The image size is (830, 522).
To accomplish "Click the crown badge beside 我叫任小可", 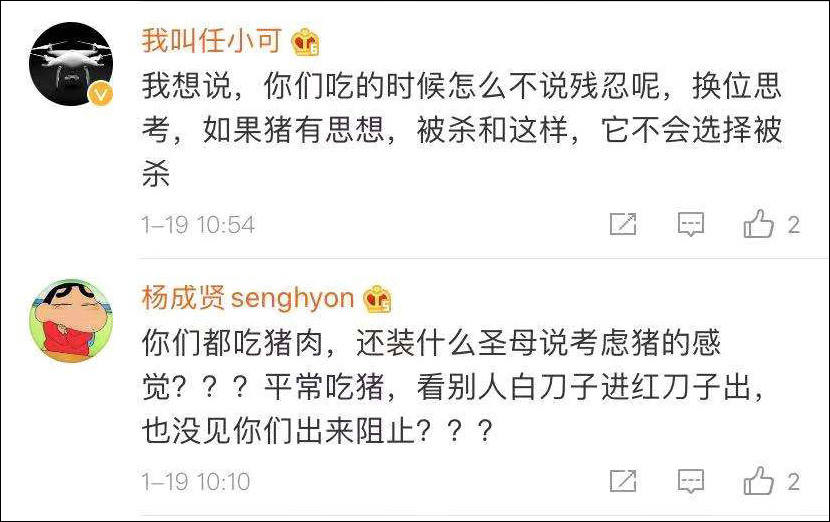I will coord(305,43).
